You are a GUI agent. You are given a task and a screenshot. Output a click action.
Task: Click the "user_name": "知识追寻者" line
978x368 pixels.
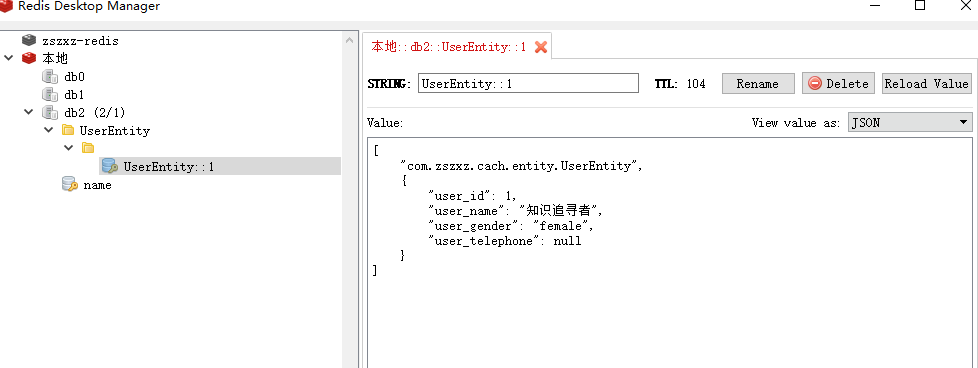tap(516, 211)
